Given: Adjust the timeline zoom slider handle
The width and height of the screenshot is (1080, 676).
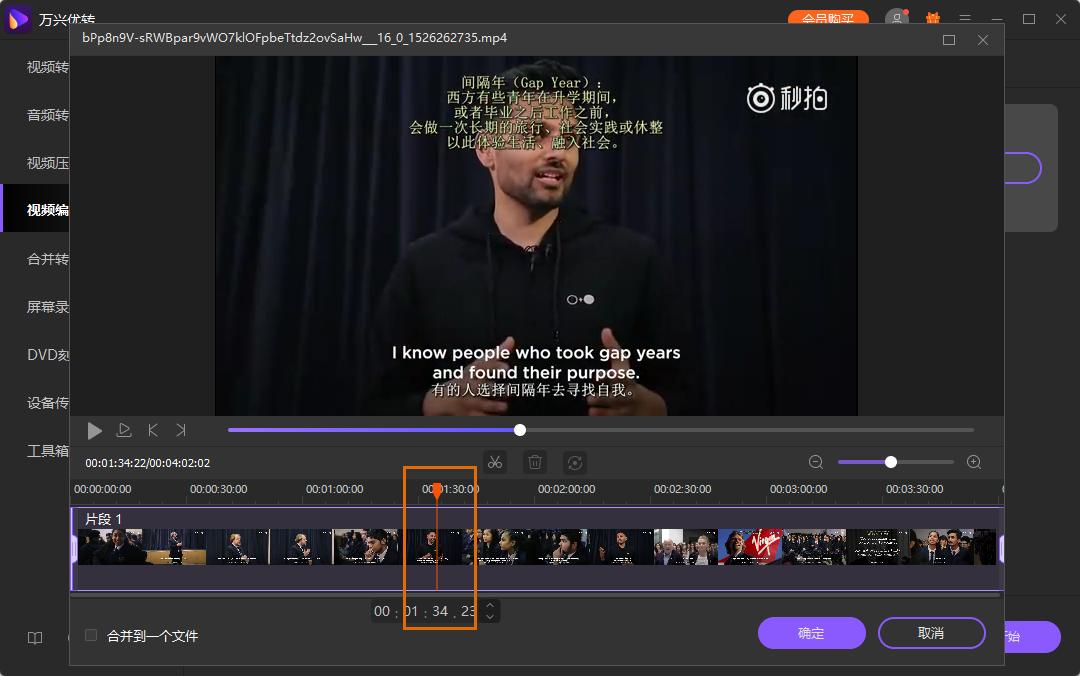Looking at the screenshot, I should (x=889, y=462).
